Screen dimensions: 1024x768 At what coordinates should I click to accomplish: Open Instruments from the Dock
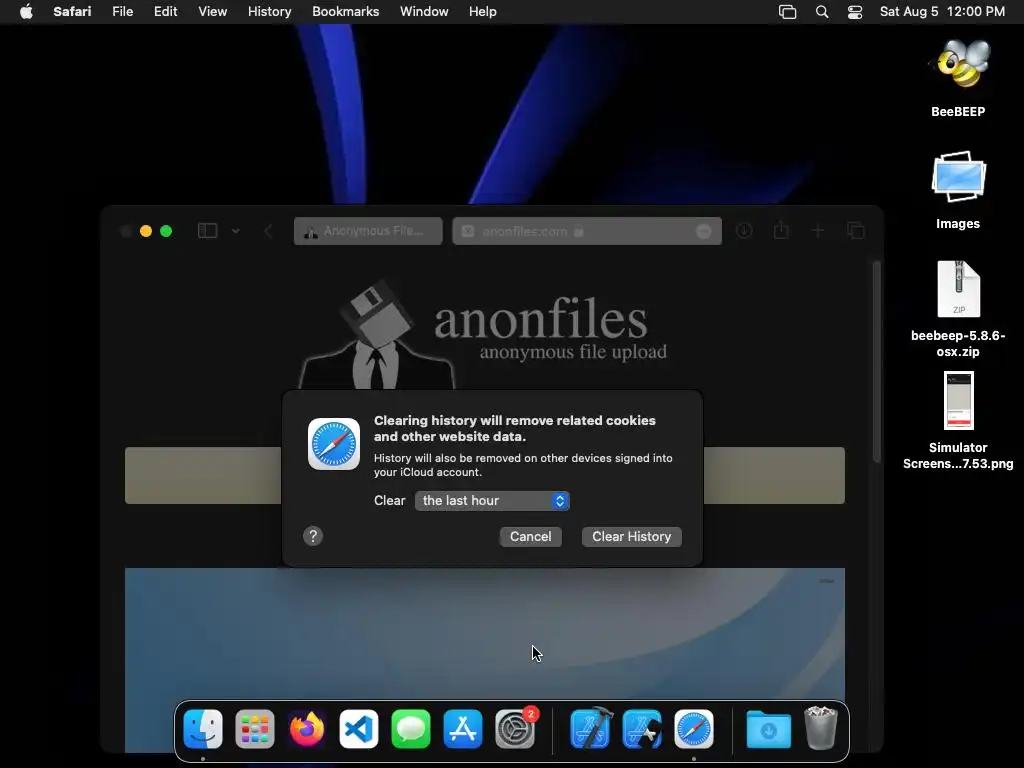642,729
